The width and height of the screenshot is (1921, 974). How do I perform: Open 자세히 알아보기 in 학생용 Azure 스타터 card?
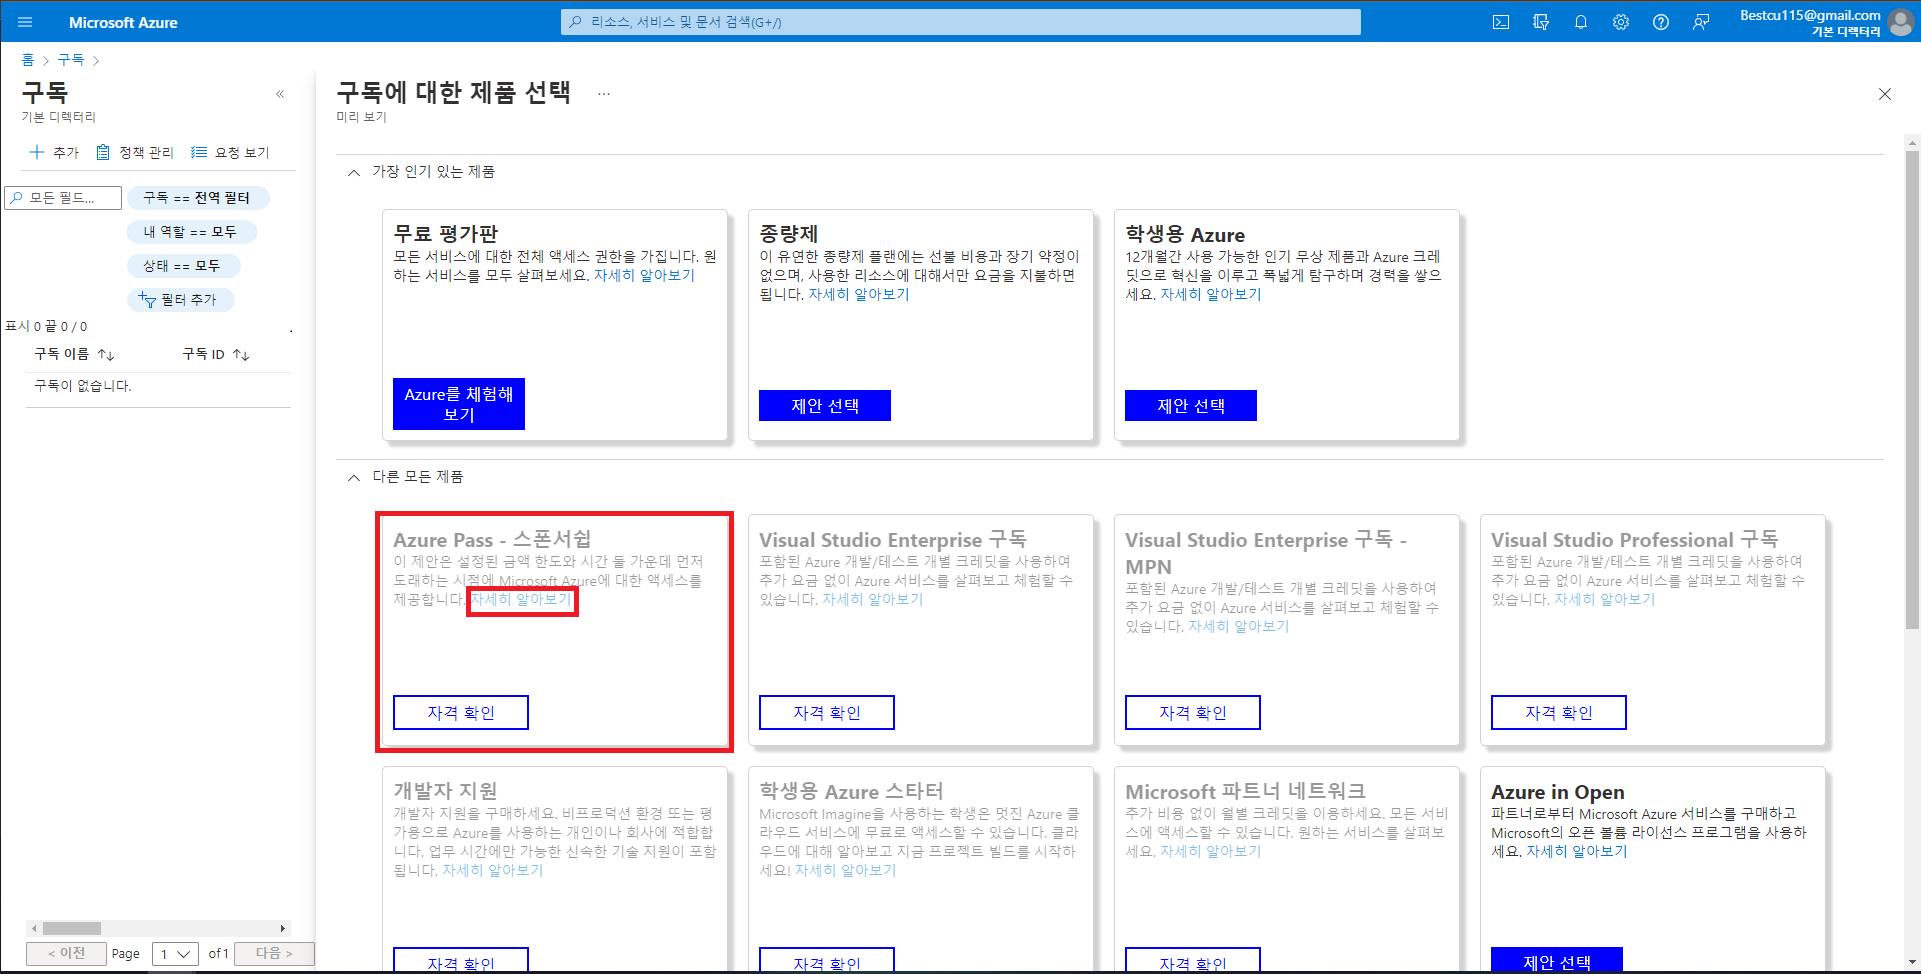846,870
